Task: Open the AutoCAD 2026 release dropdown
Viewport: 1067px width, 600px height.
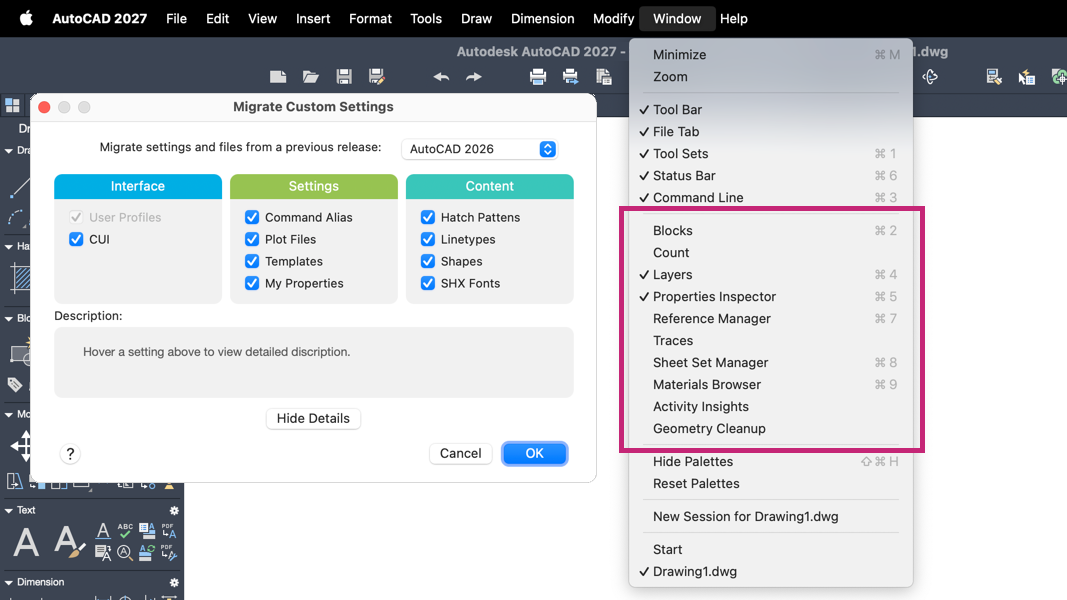Action: (x=480, y=149)
